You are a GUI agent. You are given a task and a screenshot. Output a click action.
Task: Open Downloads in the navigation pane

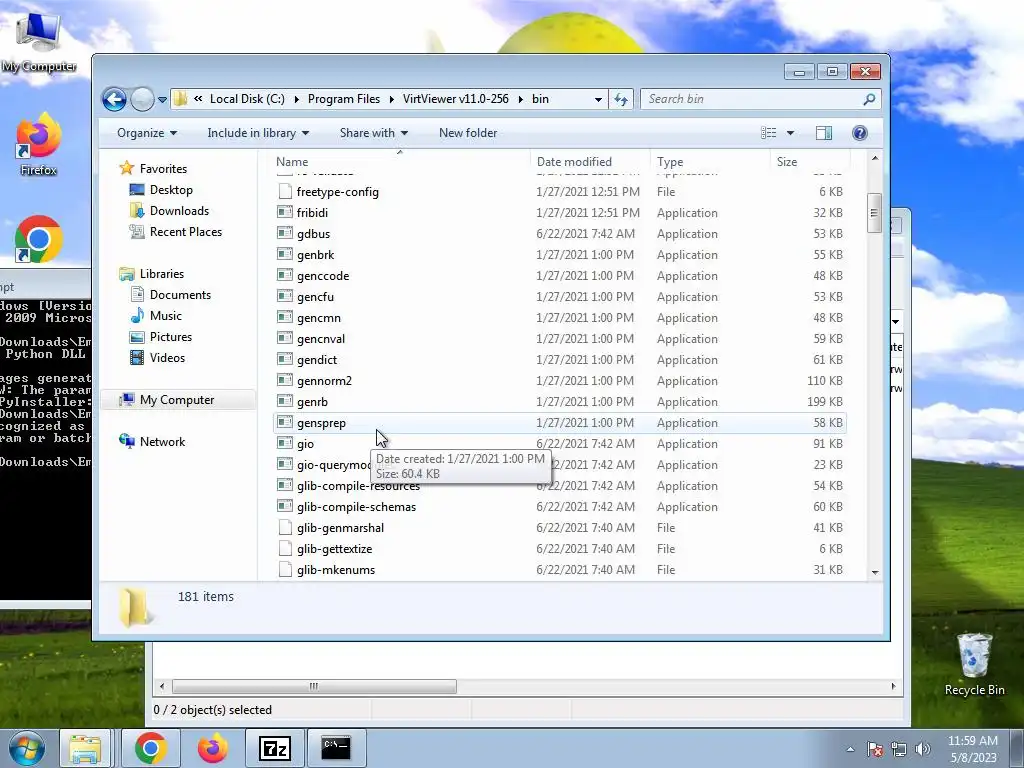point(179,211)
